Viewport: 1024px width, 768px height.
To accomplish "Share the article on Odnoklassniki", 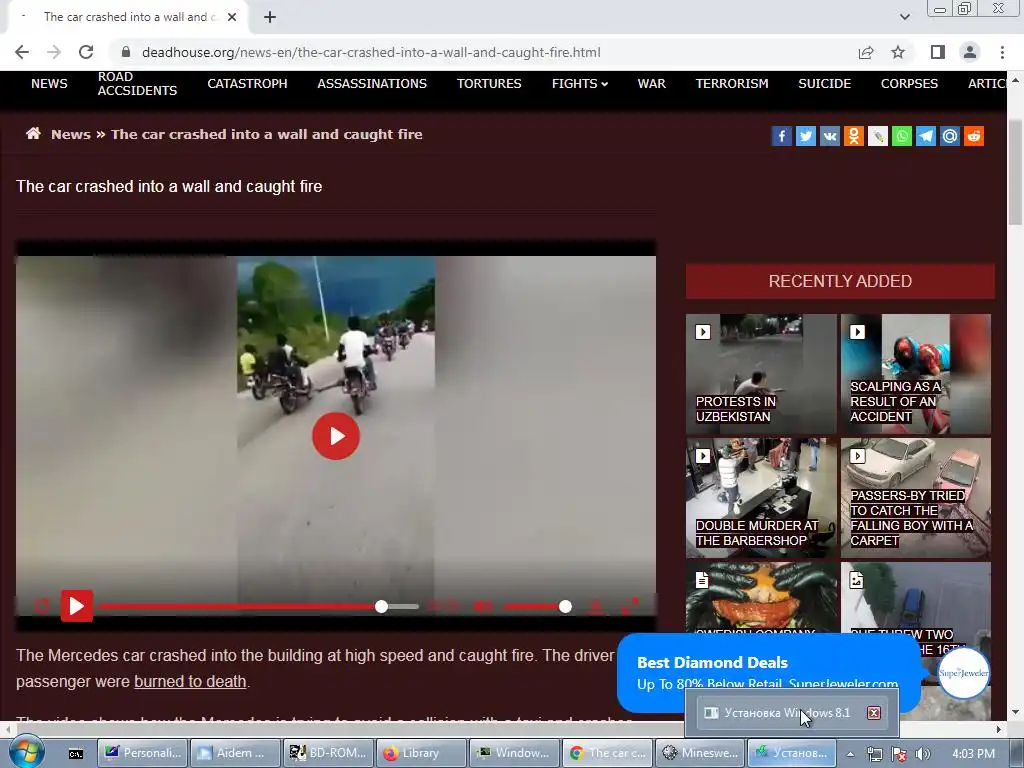I will pyautogui.click(x=854, y=136).
